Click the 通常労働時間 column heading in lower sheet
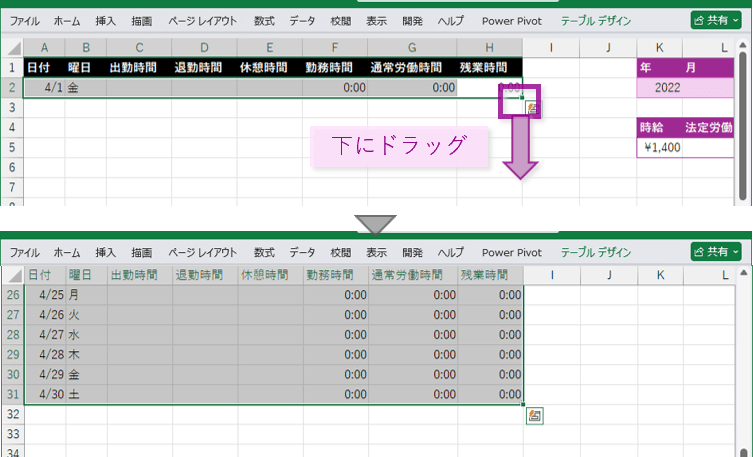Screen dimensions: 753x457 [x=413, y=275]
